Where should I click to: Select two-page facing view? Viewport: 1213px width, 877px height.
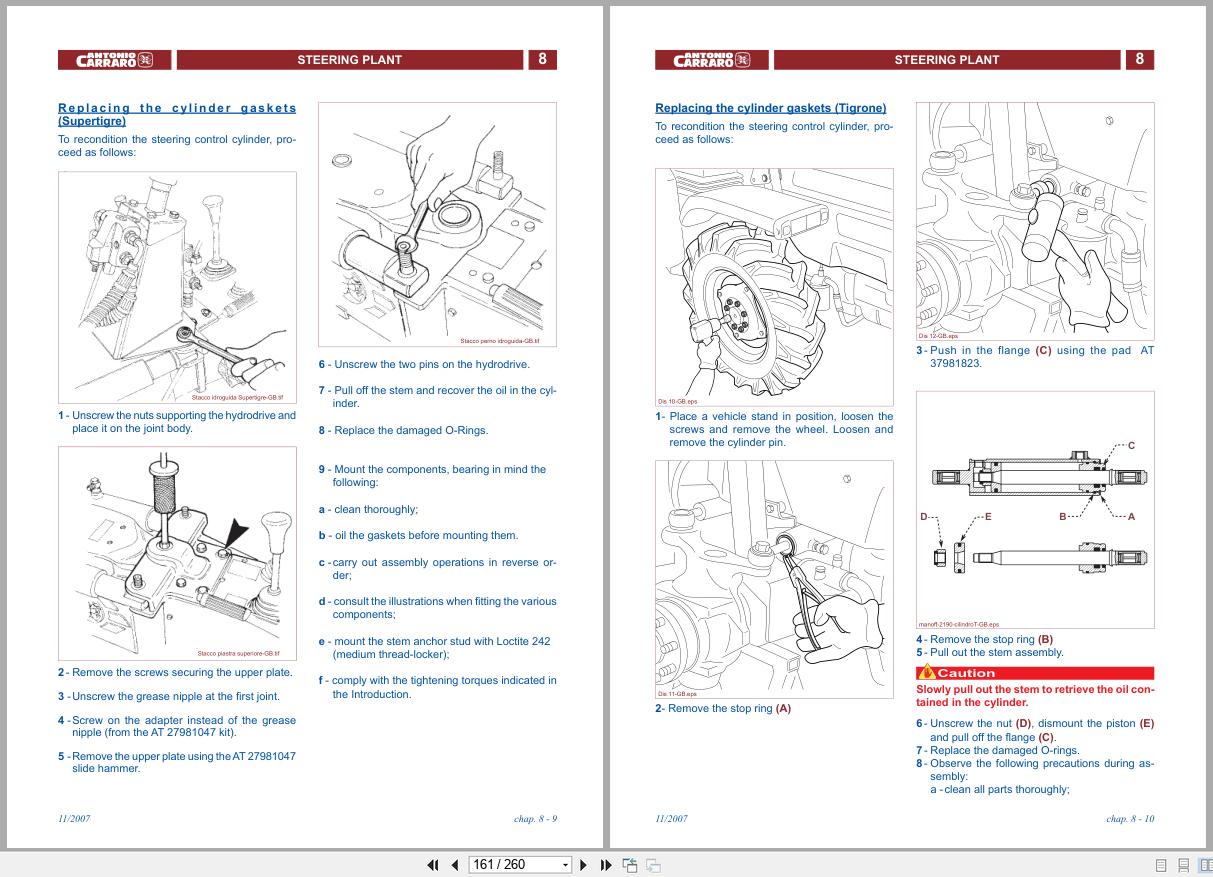click(1205, 866)
